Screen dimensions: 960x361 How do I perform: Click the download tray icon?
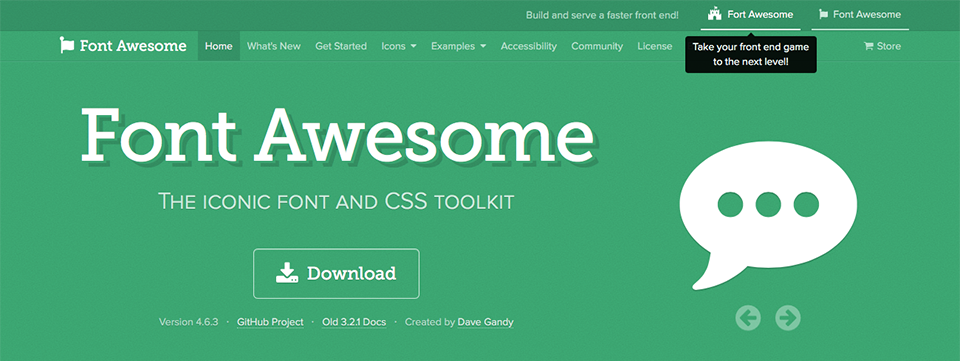point(287,273)
